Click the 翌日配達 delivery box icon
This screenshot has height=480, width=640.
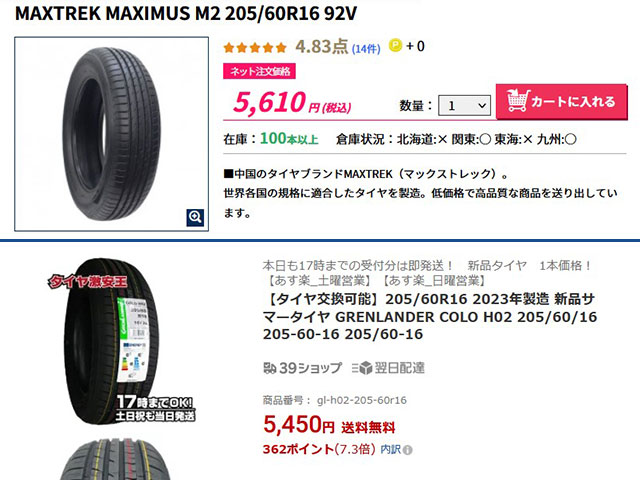(x=362, y=368)
